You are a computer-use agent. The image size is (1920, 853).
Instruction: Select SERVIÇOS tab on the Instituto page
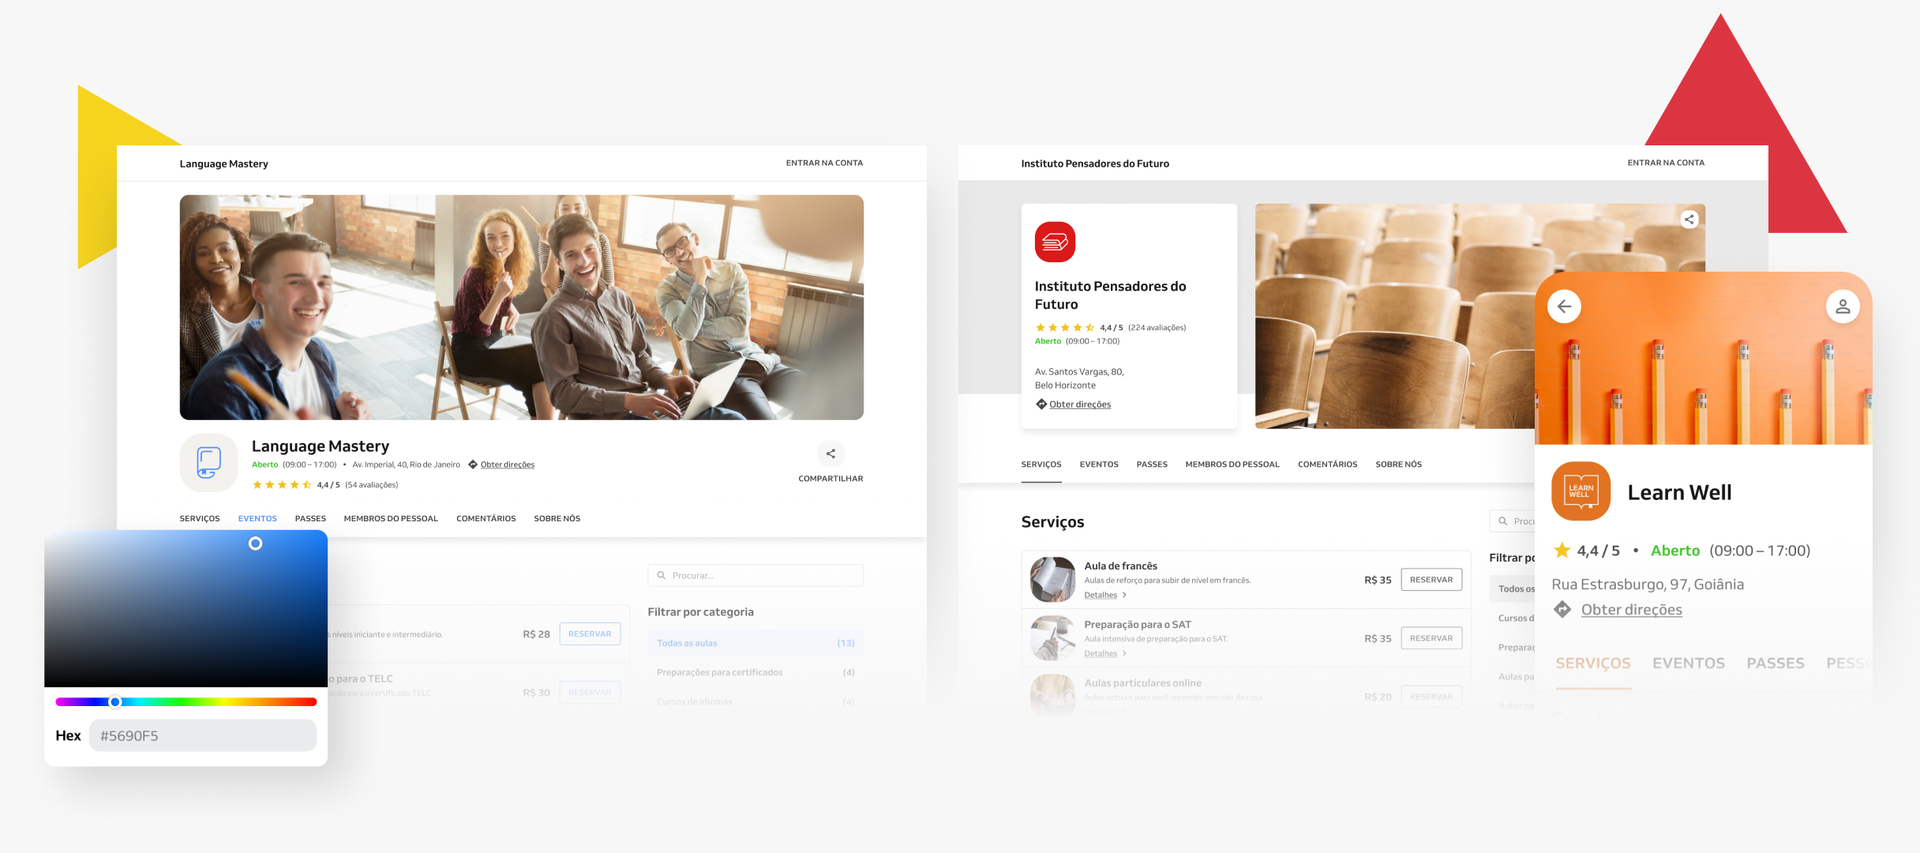click(1041, 465)
